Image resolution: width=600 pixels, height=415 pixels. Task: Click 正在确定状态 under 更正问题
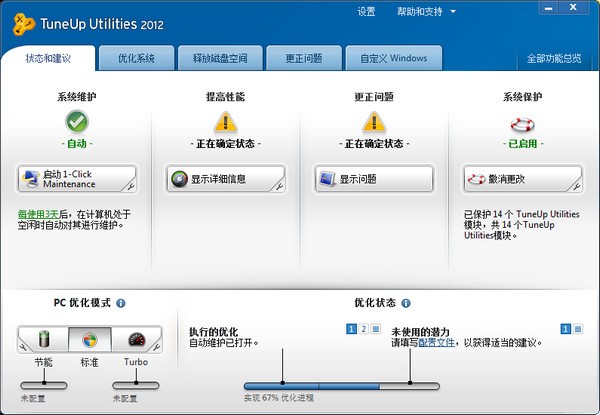coord(374,144)
